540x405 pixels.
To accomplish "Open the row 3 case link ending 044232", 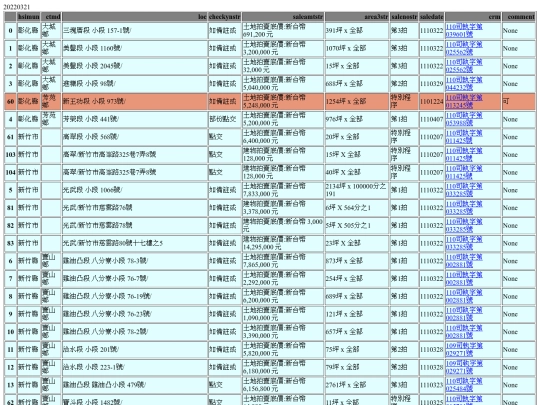I will click(x=464, y=84).
